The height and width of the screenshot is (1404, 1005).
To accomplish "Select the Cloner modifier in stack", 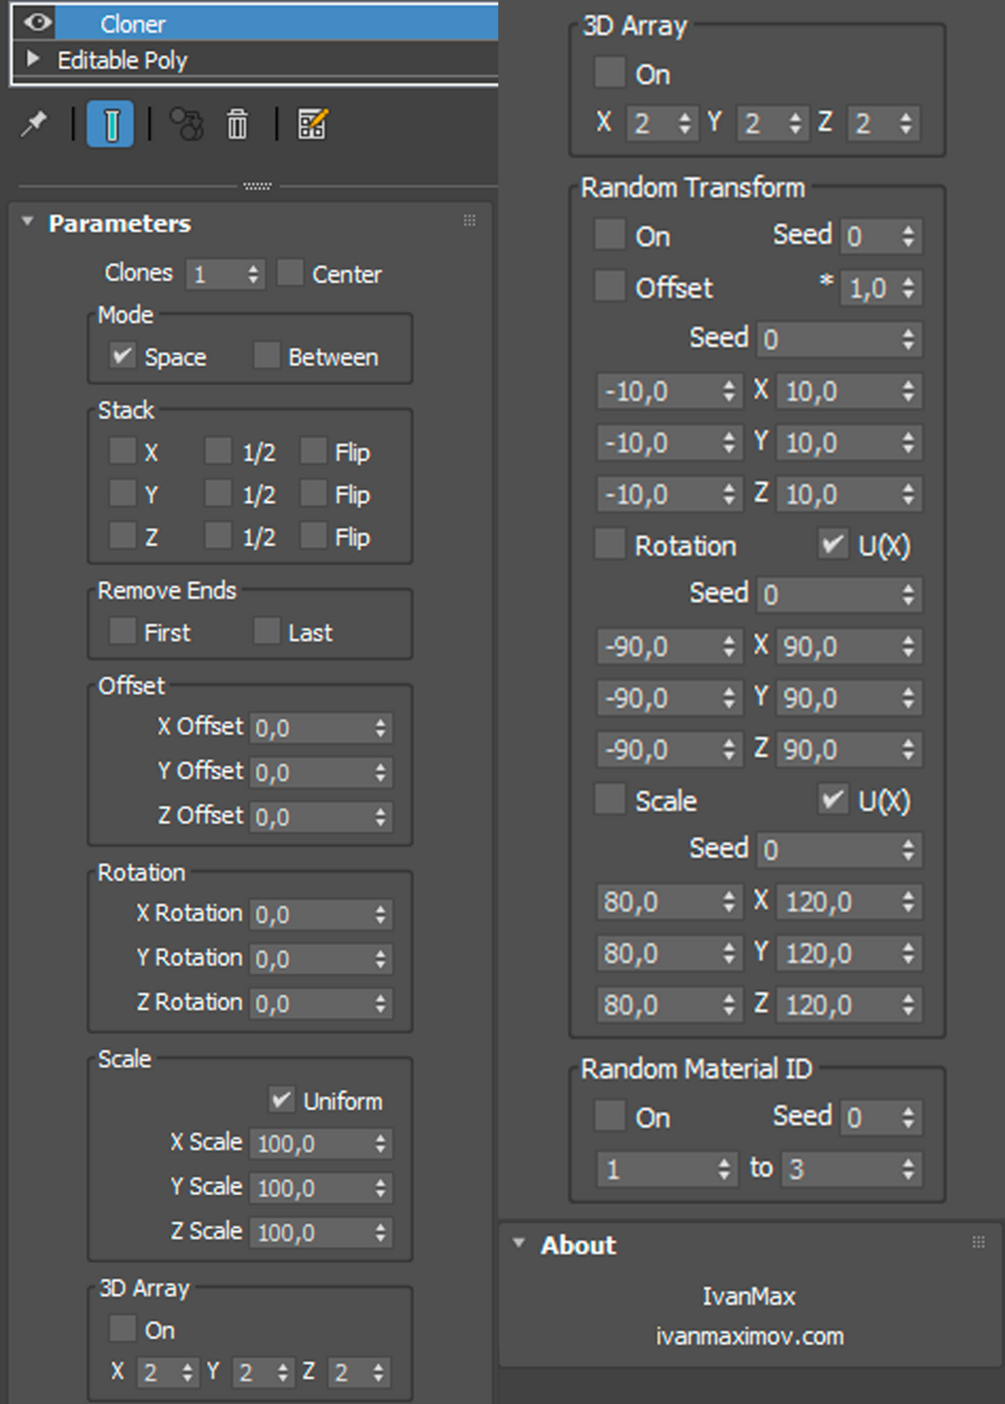I will 133,23.
